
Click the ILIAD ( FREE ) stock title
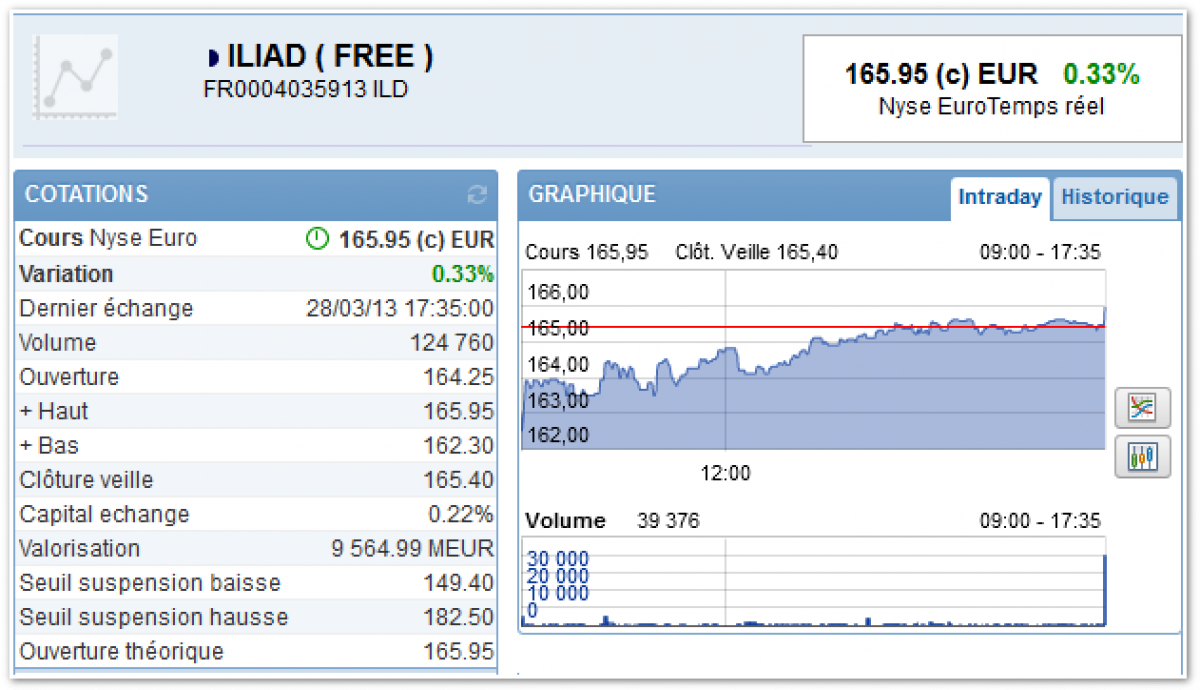(x=330, y=58)
